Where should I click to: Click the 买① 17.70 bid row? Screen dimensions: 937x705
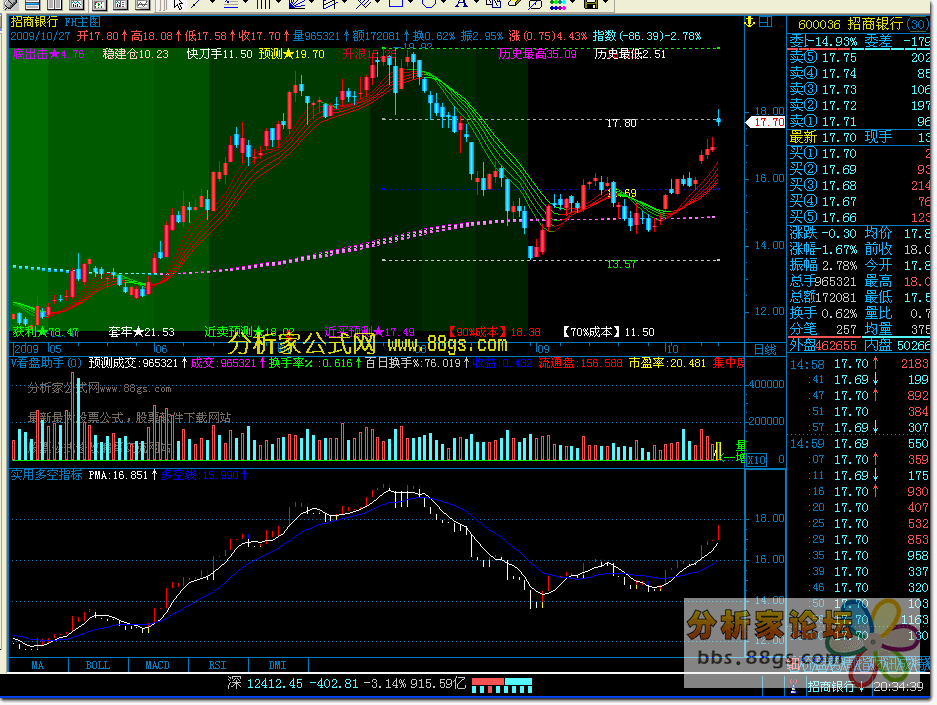click(860, 154)
